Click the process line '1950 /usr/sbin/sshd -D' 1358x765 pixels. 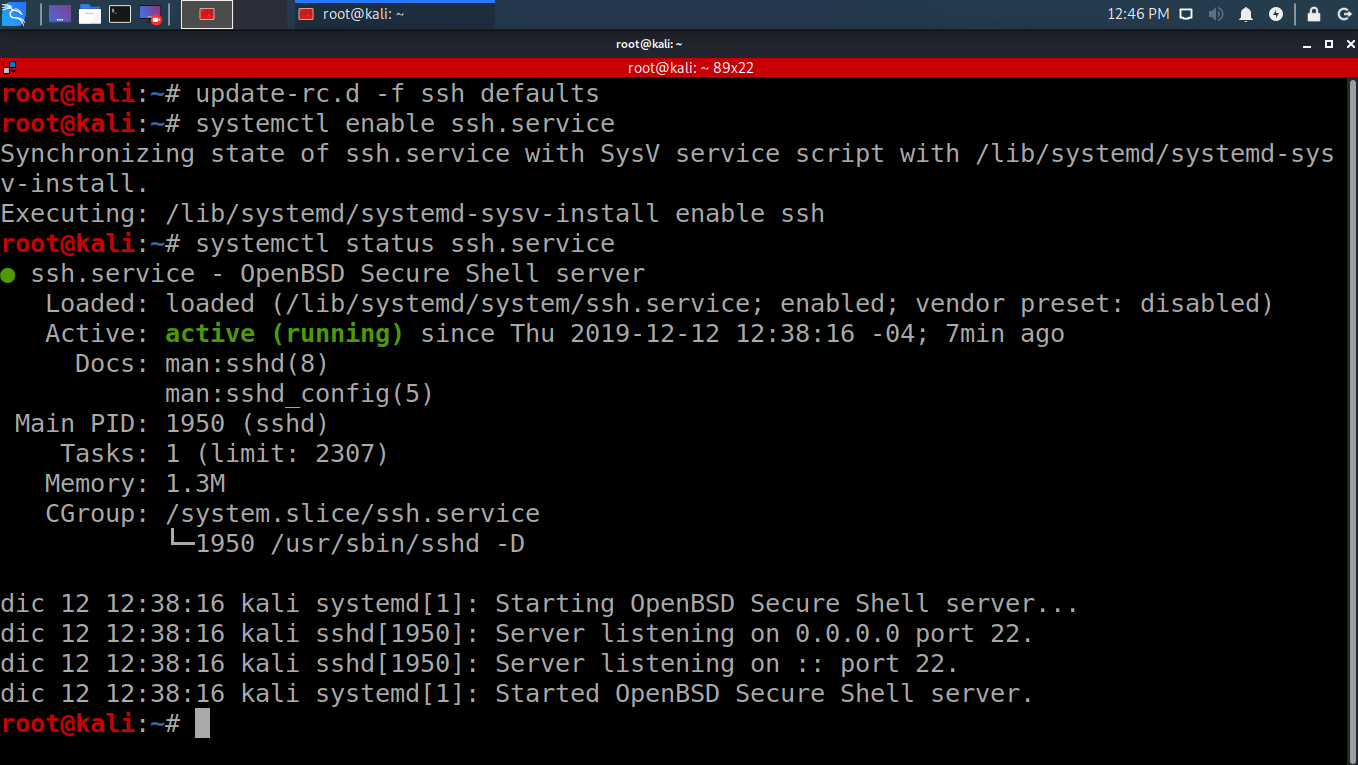point(360,544)
